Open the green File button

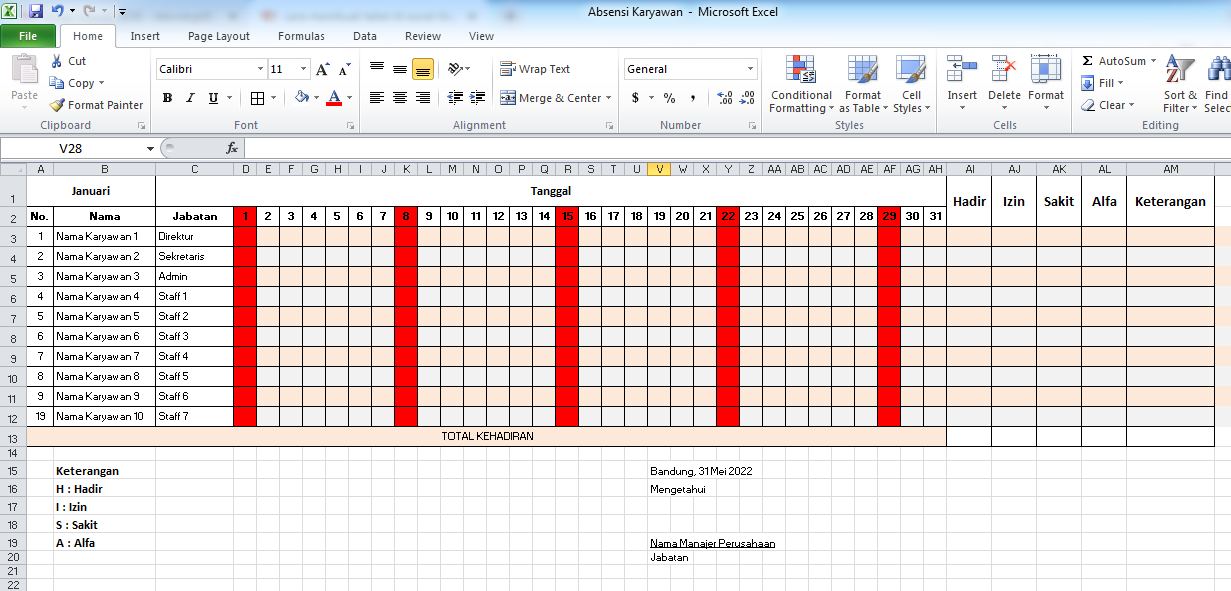tap(28, 36)
